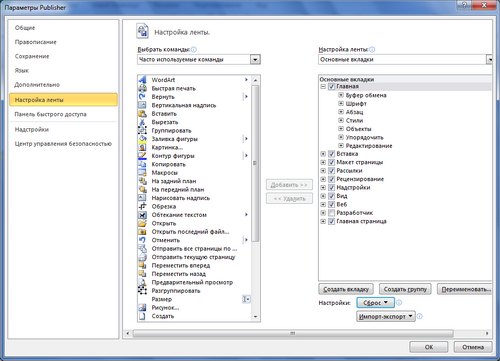Screen dimensions: 500x361
Task: Pick the Вертикальная надпись icon
Action: (x=142, y=105)
